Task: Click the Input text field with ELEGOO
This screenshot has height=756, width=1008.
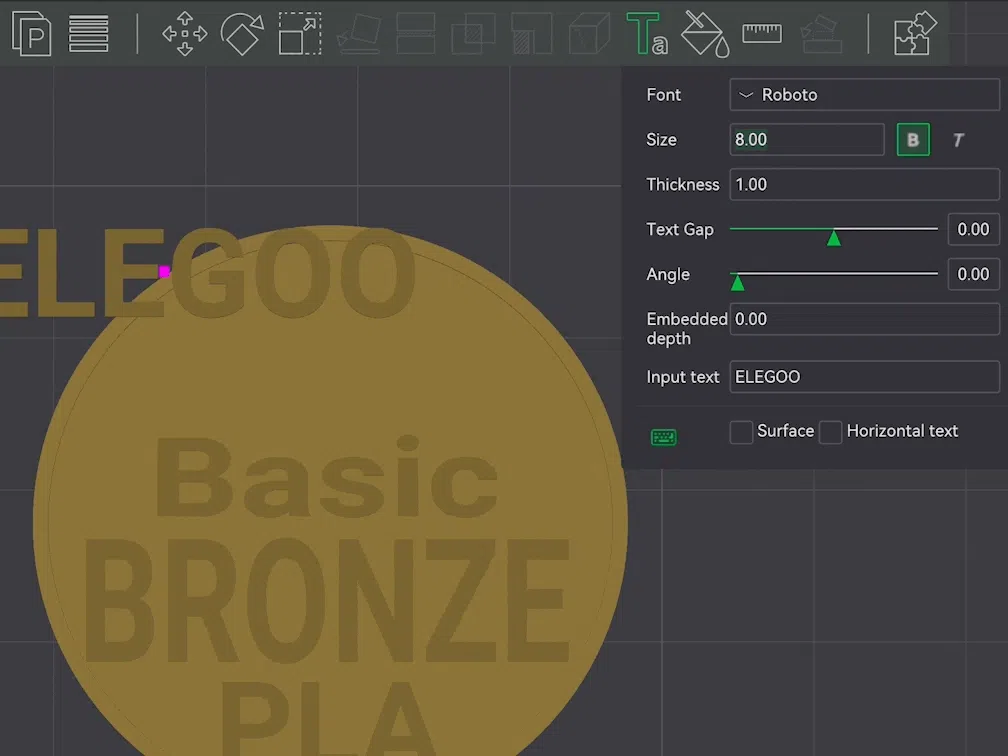Action: point(865,377)
